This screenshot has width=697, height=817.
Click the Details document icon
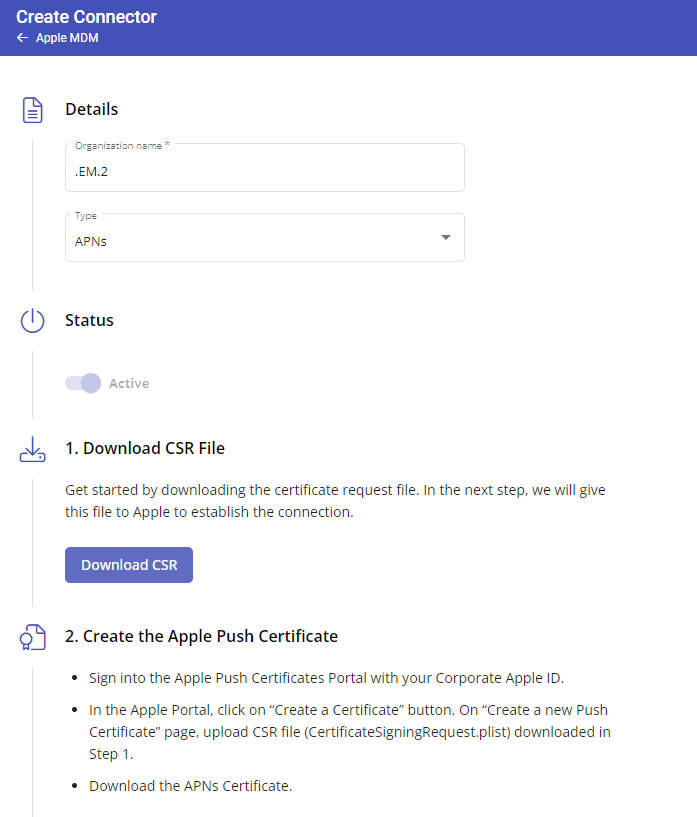coord(32,110)
